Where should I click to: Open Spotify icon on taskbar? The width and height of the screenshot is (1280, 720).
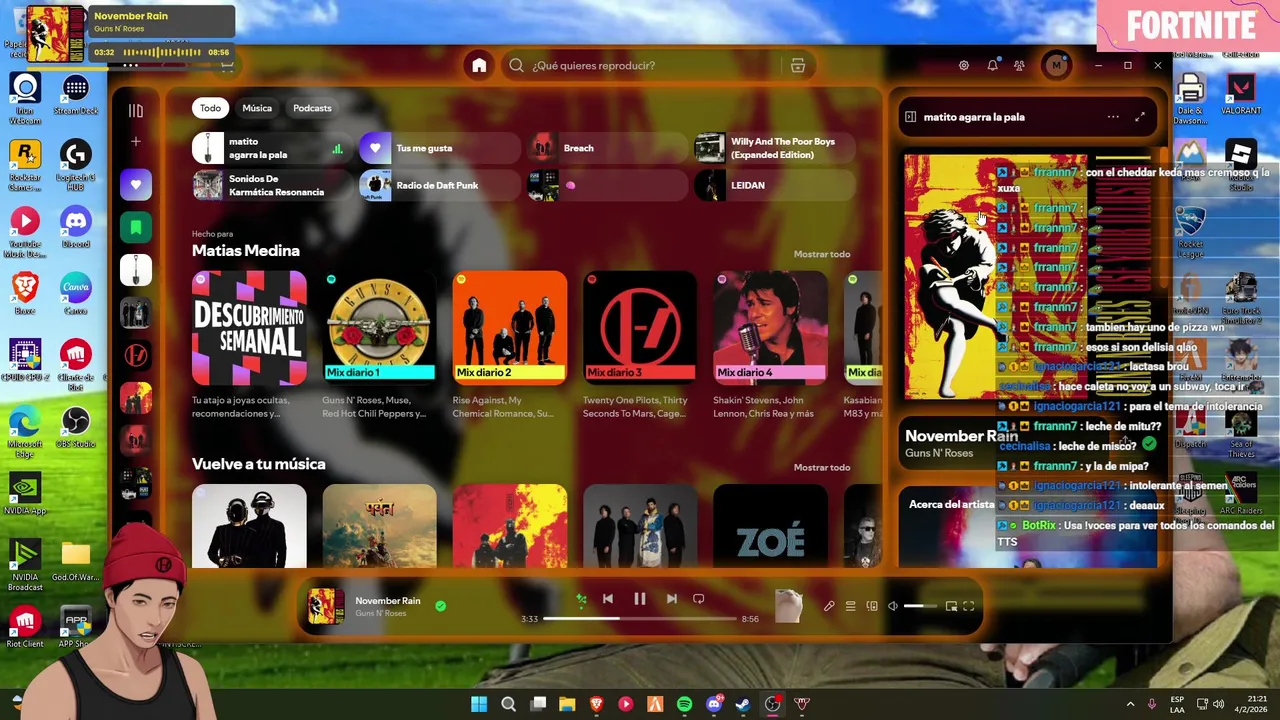(684, 704)
